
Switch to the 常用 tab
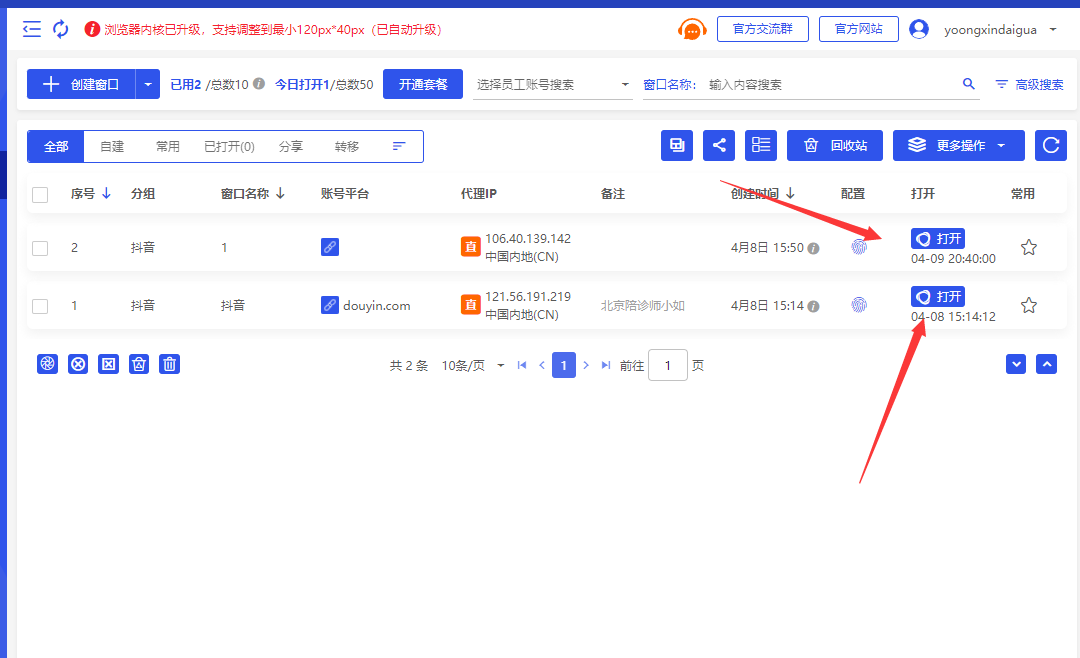167,146
